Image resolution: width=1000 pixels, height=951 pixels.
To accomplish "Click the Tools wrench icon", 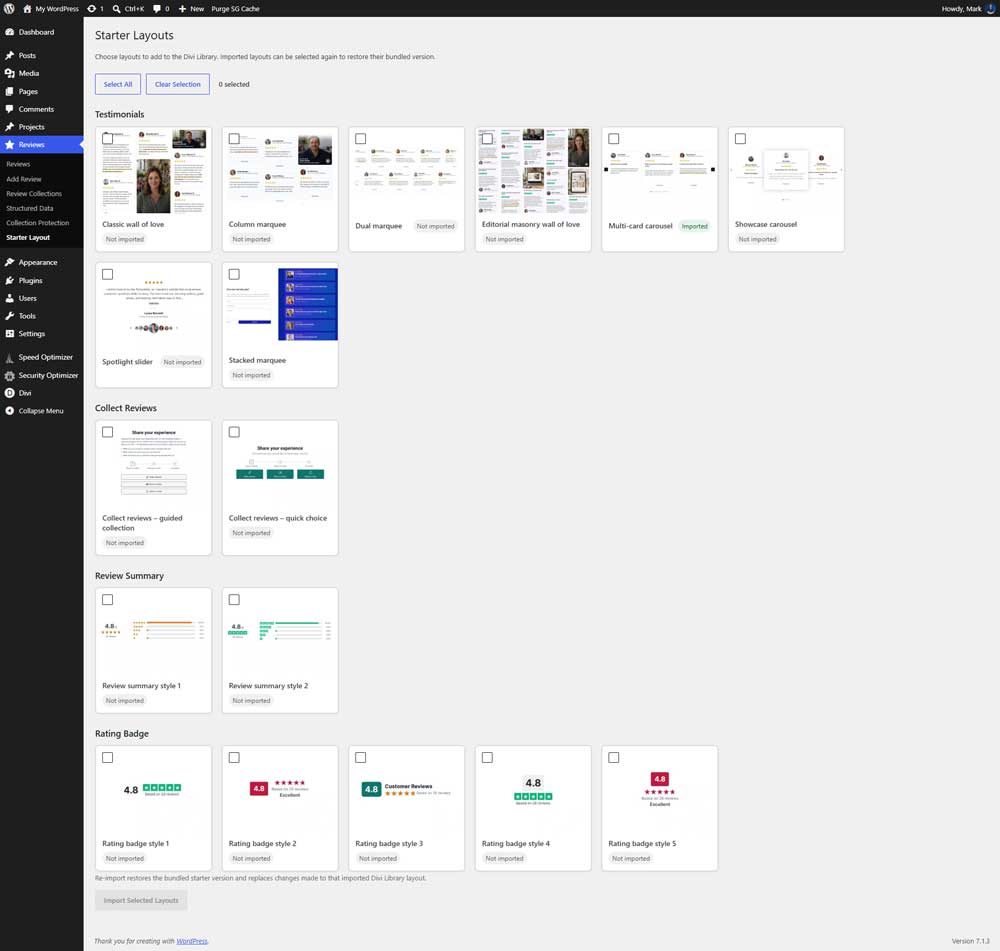I will coord(10,316).
